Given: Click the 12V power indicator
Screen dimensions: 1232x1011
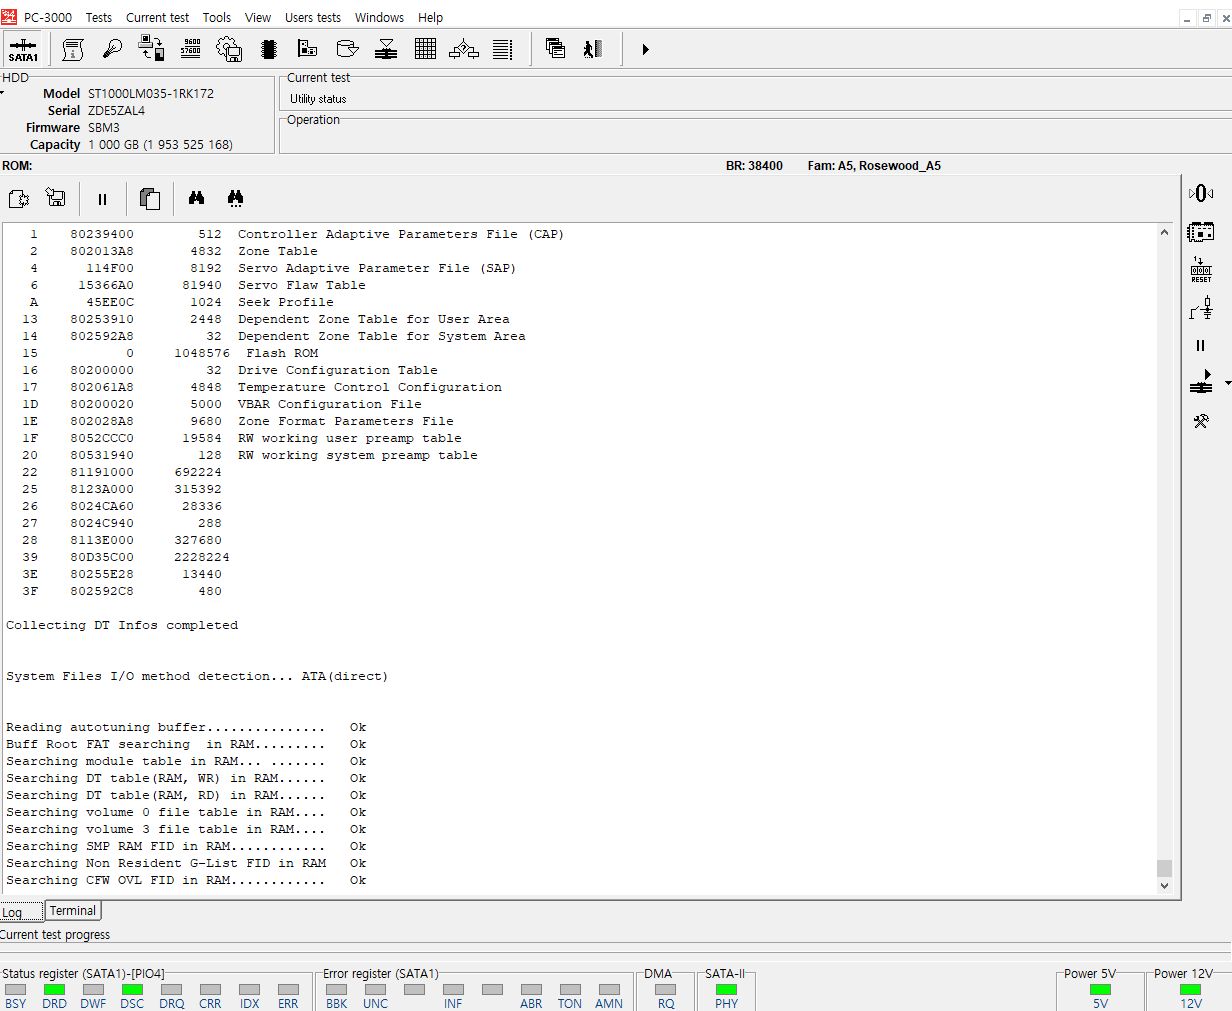Looking at the screenshot, I should (x=1190, y=990).
